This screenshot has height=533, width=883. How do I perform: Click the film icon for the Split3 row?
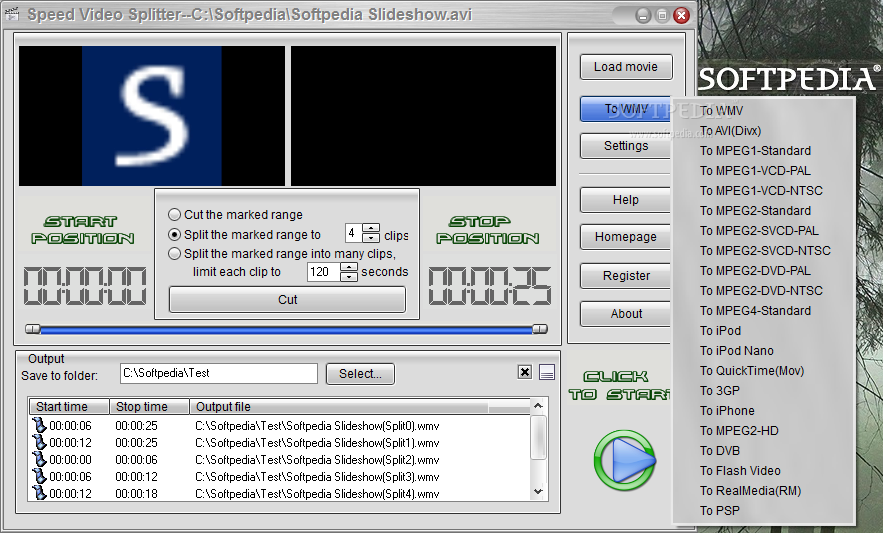pos(39,476)
